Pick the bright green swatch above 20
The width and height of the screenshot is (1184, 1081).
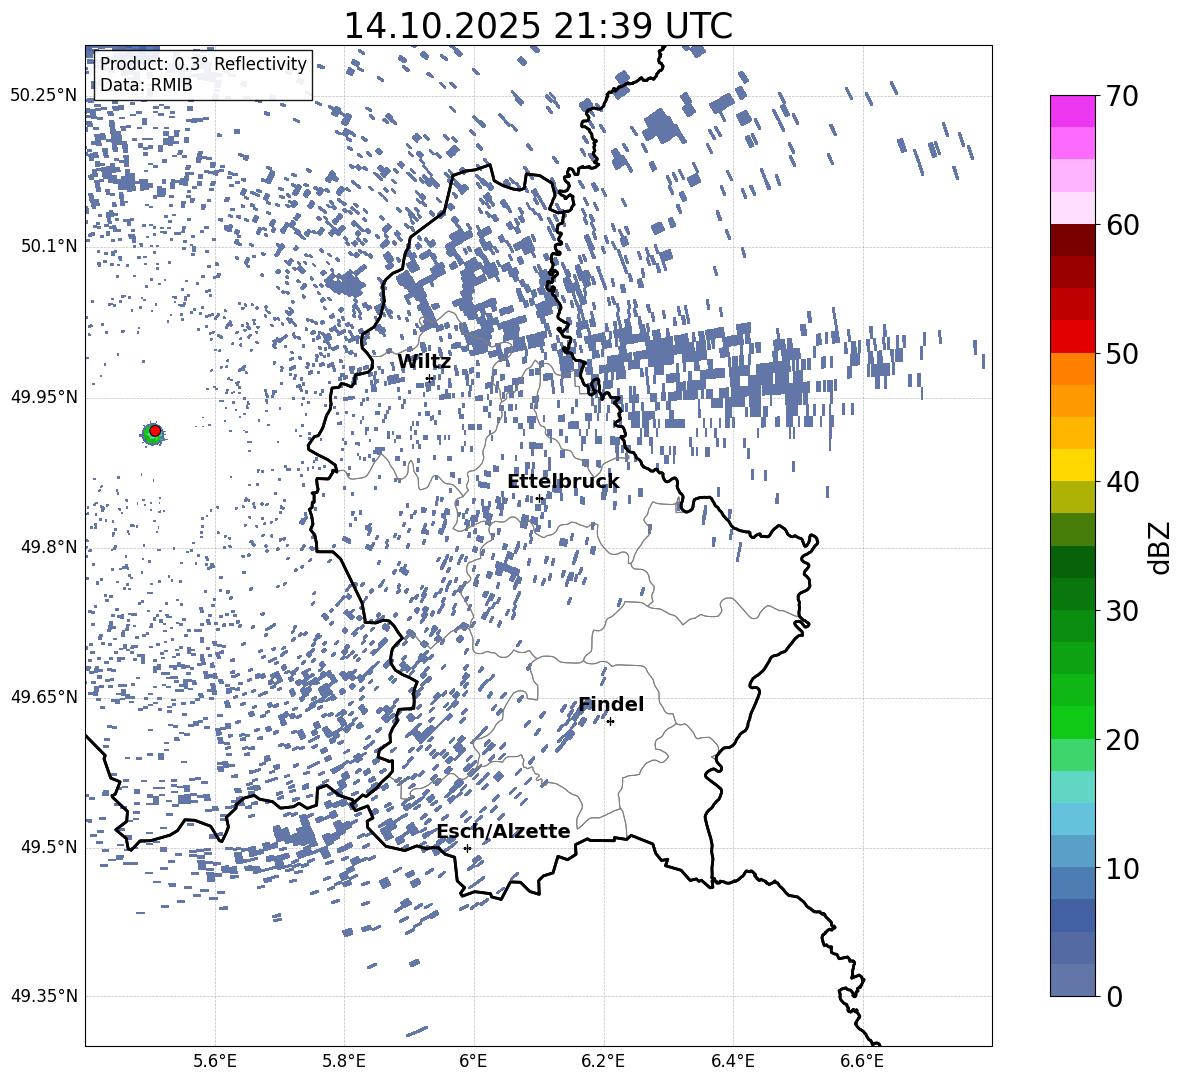[1072, 722]
